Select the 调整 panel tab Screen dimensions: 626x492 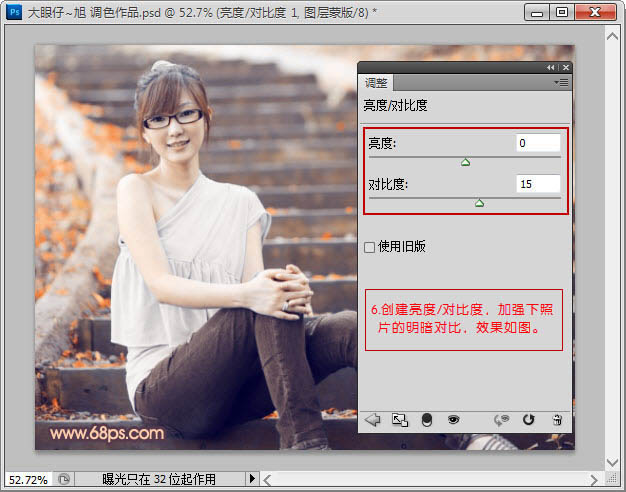click(x=376, y=83)
